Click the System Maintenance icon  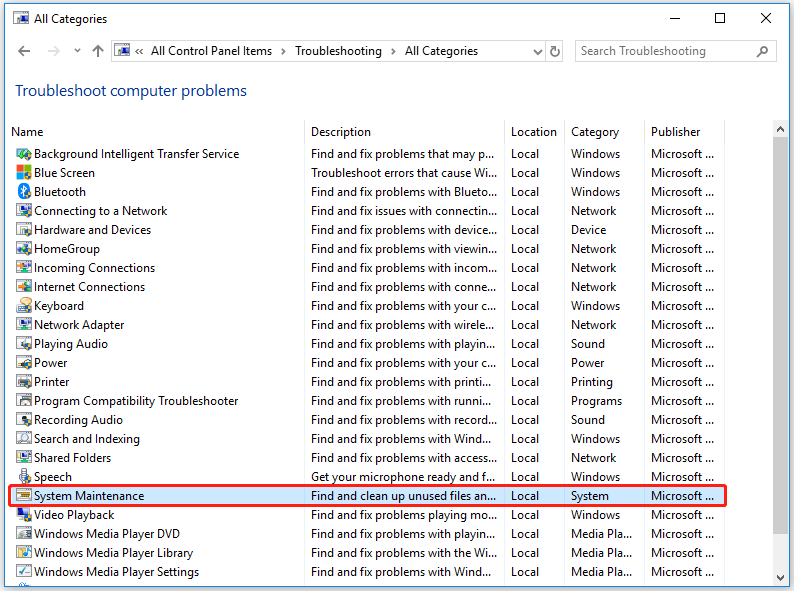pos(24,496)
